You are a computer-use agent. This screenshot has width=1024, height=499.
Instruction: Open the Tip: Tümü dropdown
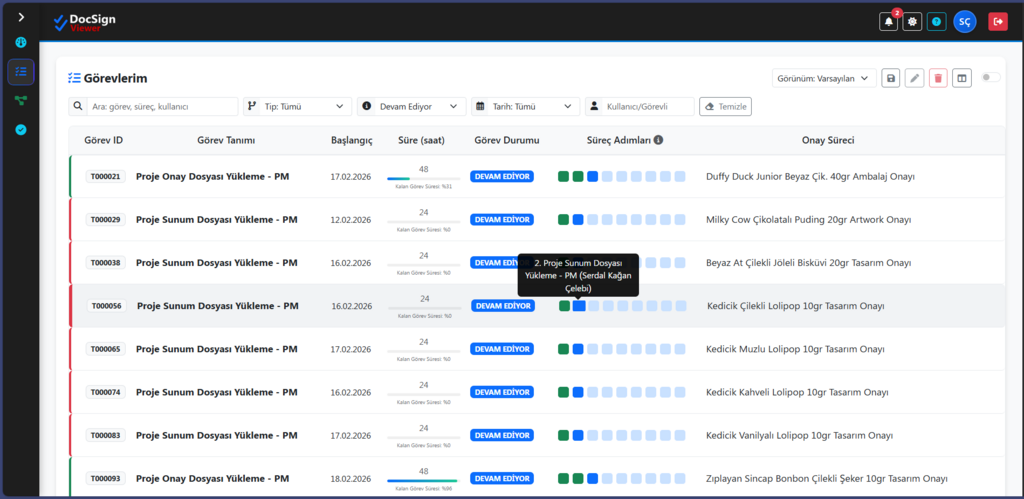click(x=297, y=106)
